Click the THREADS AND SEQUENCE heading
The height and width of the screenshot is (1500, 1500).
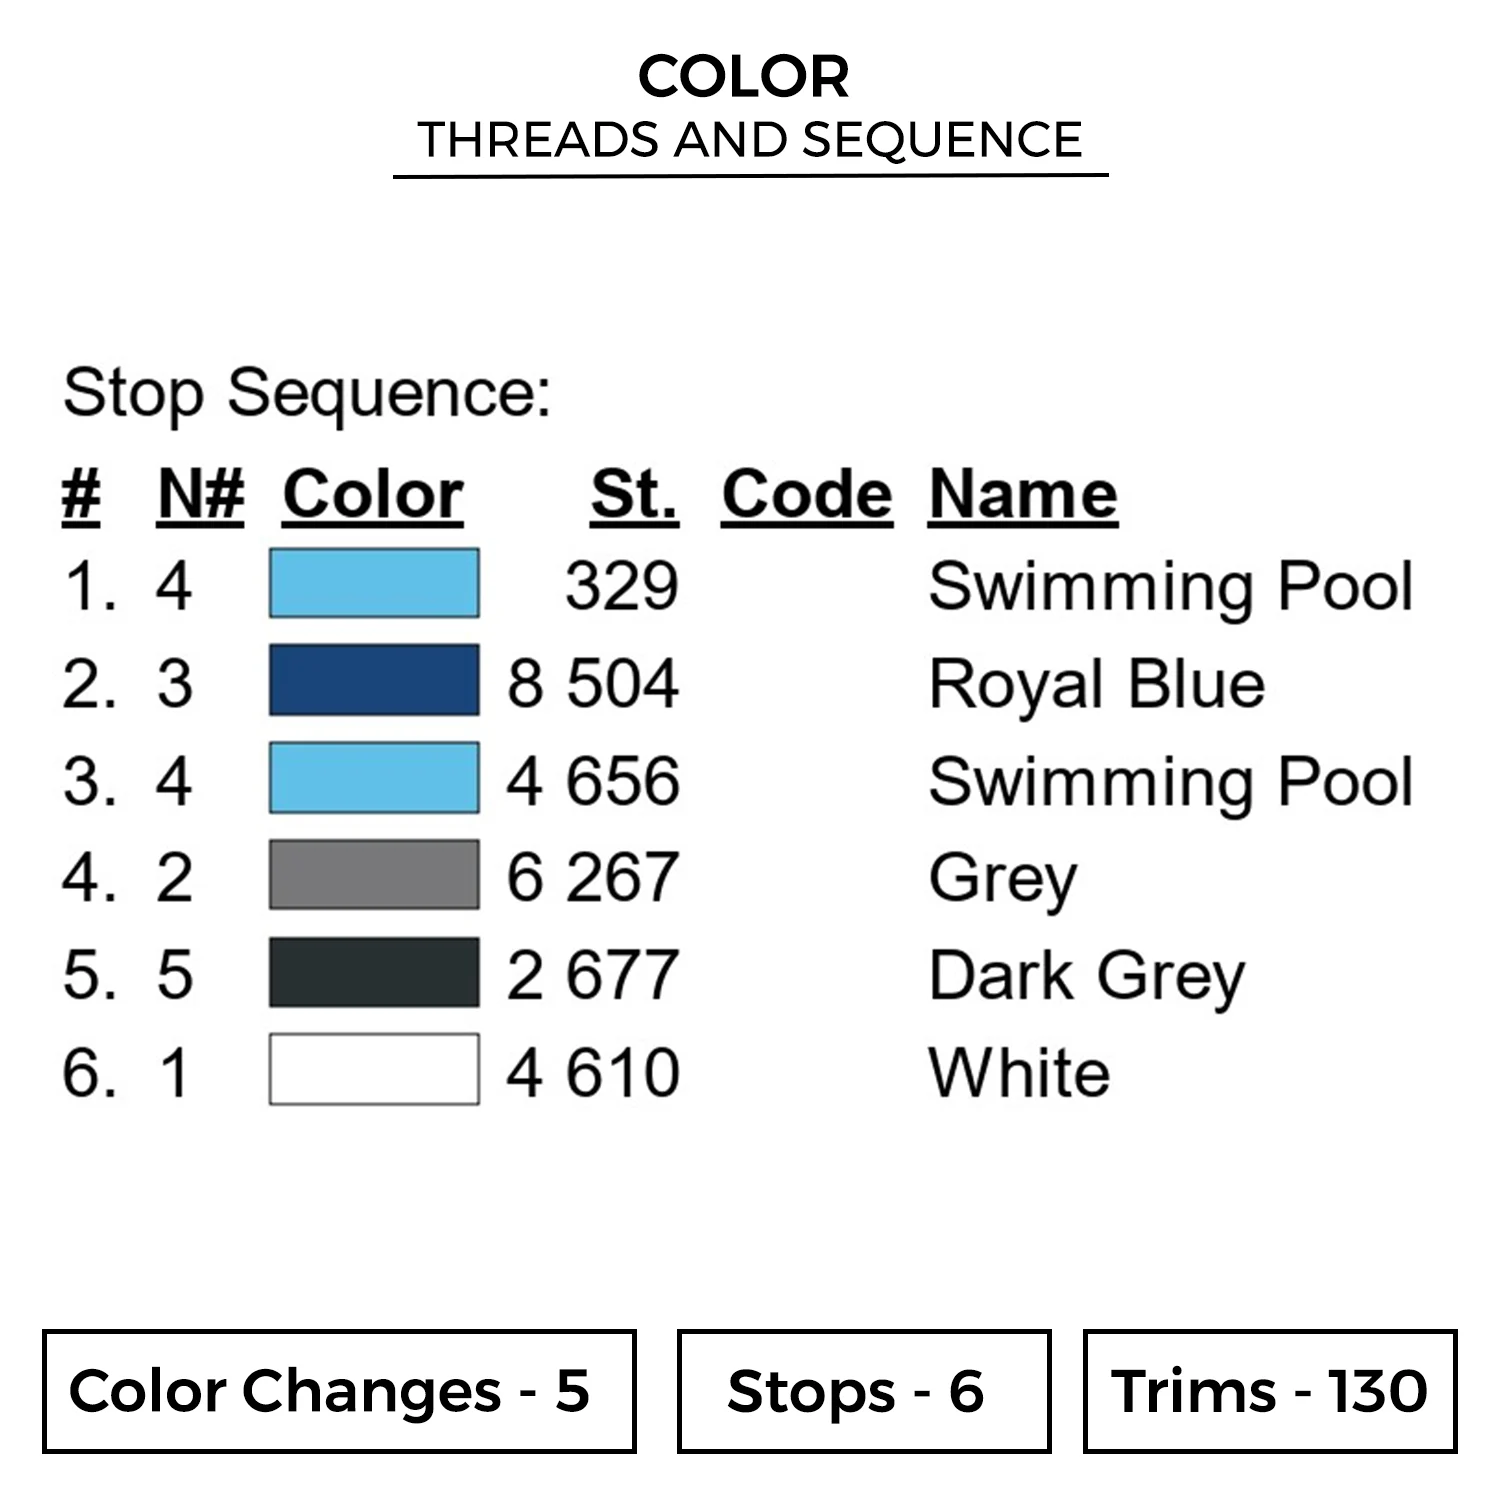click(x=750, y=140)
